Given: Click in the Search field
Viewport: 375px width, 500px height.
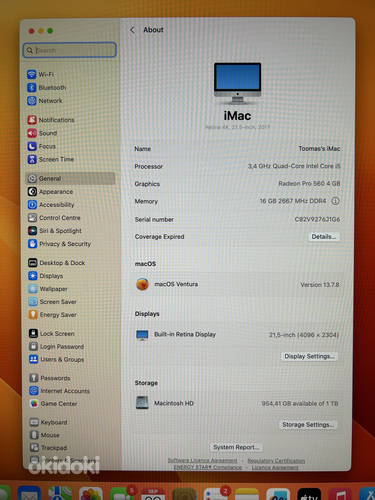Looking at the screenshot, I should coord(70,50).
